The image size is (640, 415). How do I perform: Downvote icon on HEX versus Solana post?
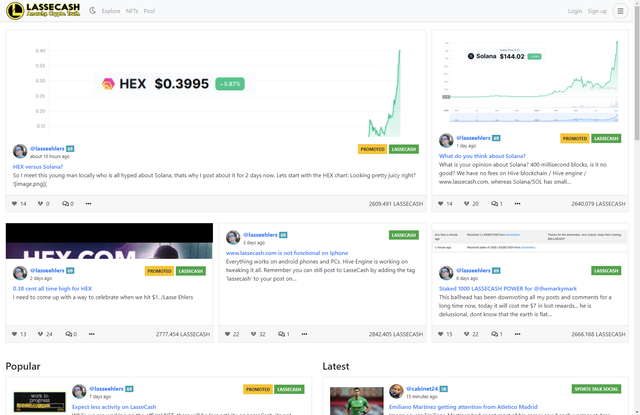point(40,203)
